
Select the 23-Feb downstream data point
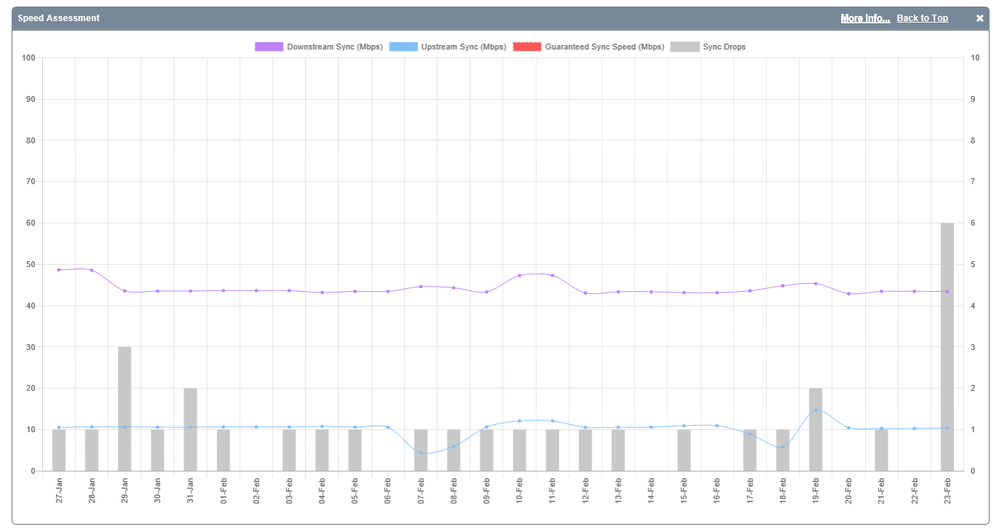pos(947,291)
